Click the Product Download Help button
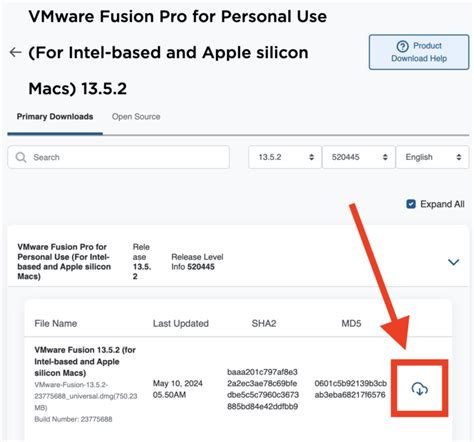Screen dimensions: 474x442 [x=419, y=52]
